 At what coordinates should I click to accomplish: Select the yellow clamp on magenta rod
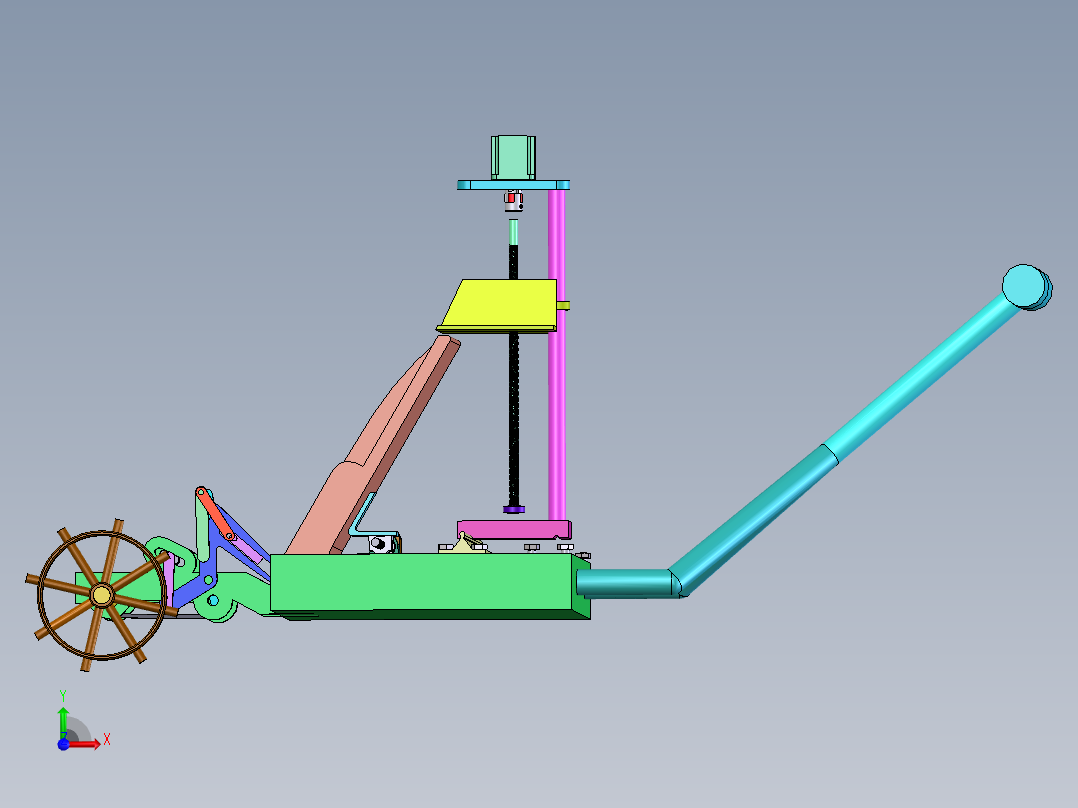(x=563, y=305)
